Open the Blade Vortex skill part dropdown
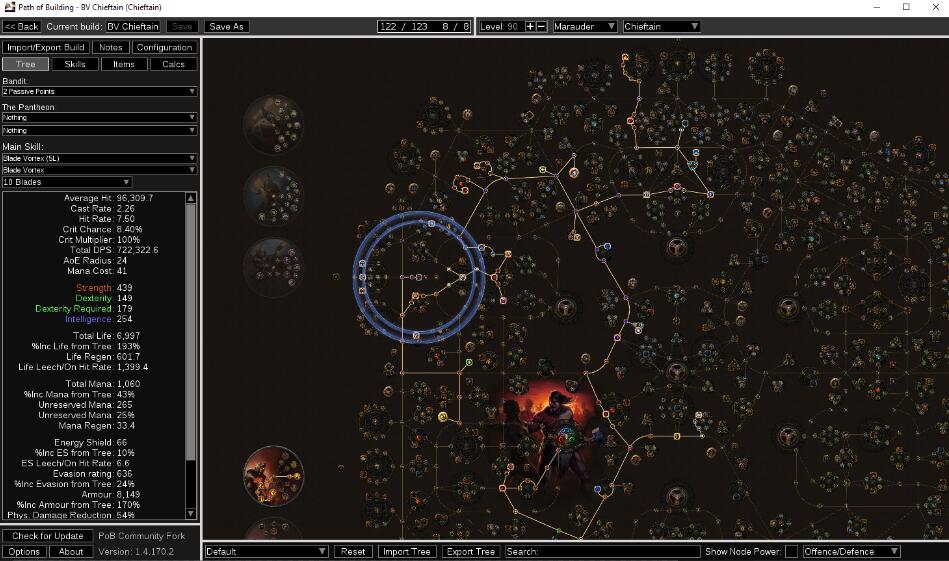 [x=99, y=170]
